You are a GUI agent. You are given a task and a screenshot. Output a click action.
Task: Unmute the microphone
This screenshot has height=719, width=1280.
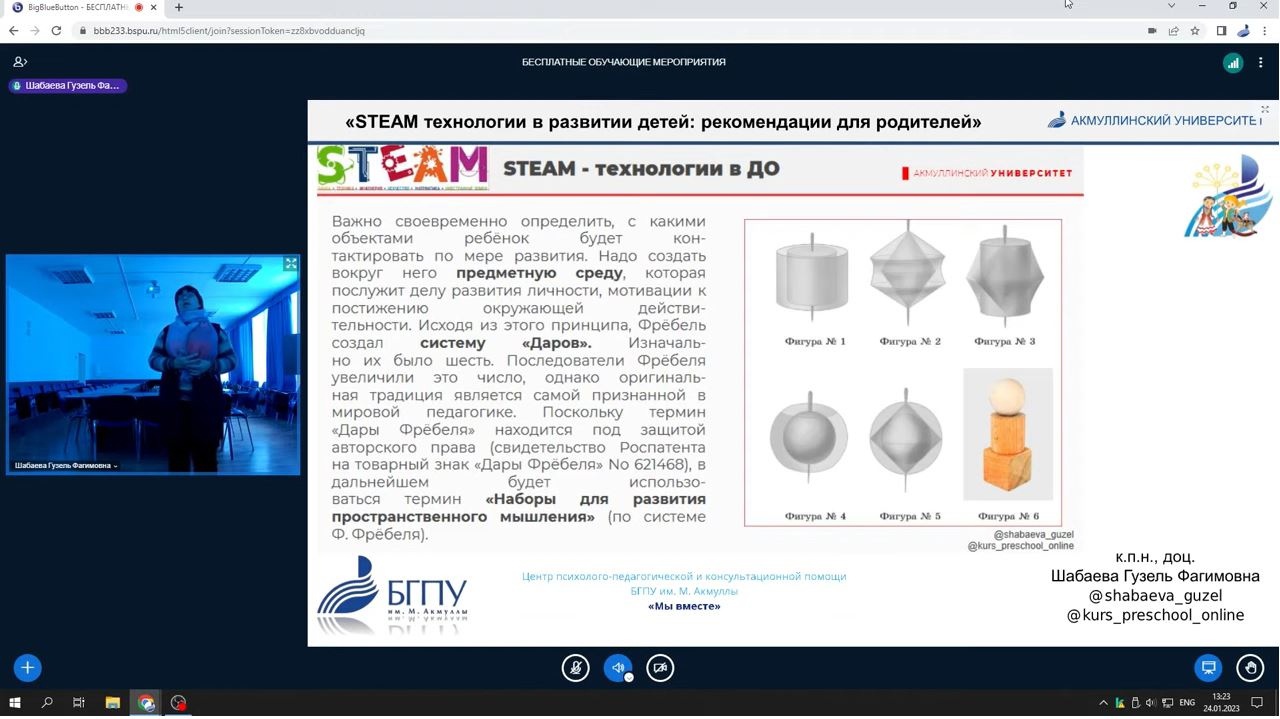tap(575, 668)
